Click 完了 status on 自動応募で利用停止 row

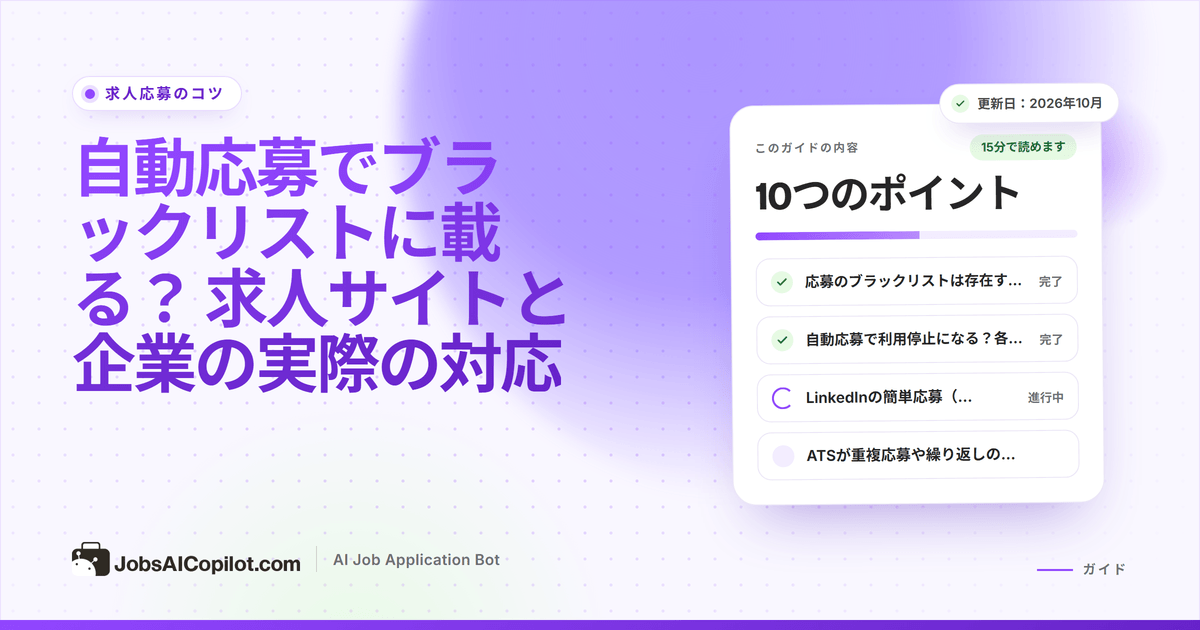(1051, 340)
